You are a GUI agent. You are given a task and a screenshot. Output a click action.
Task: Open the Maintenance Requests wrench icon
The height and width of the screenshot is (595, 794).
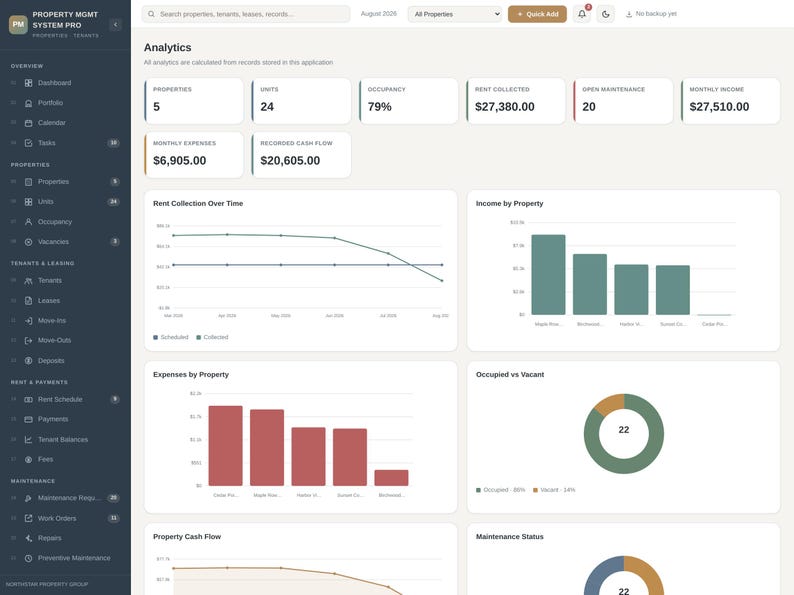28,498
